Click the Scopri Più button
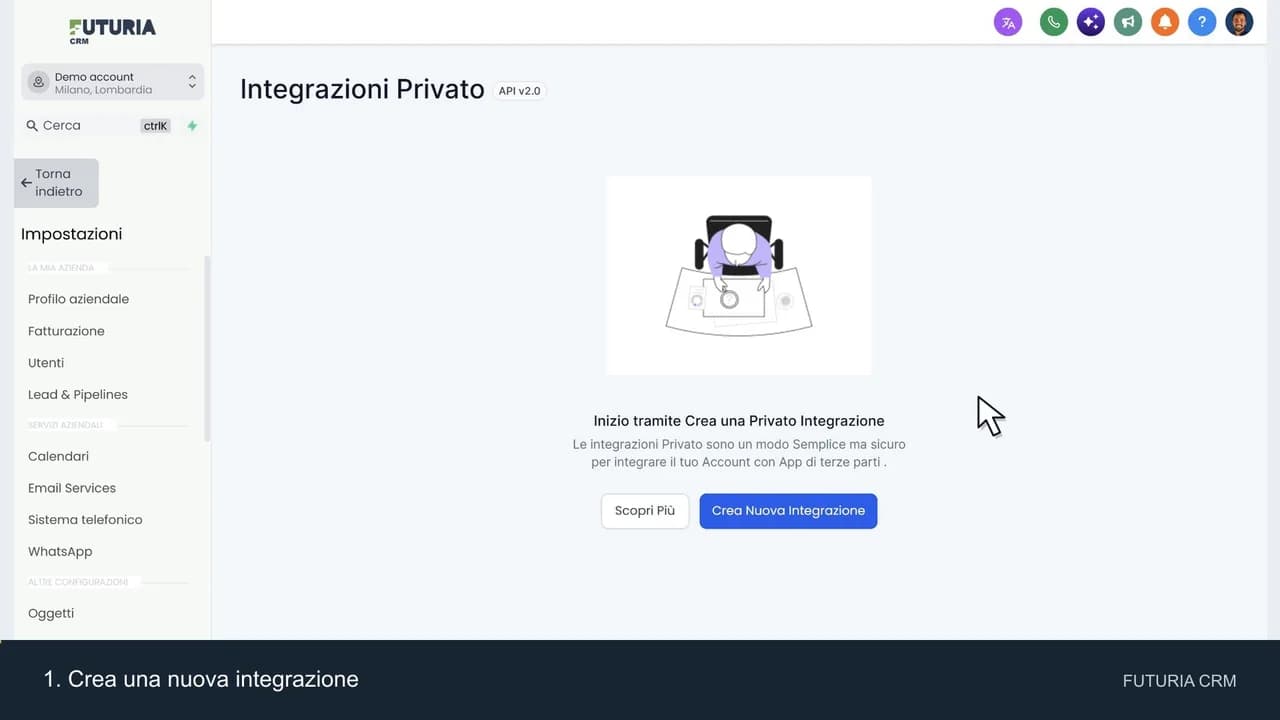The image size is (1280, 720). tap(645, 511)
